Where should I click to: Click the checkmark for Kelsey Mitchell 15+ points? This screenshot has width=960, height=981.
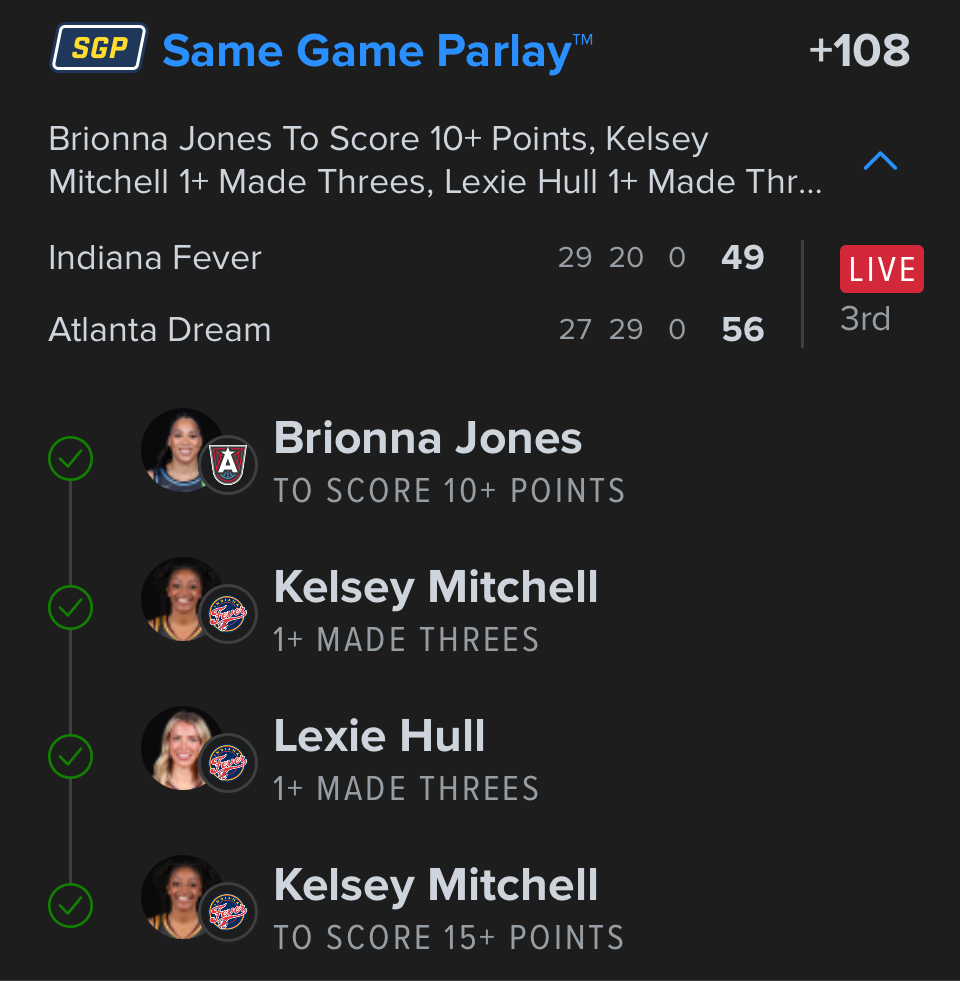[x=71, y=905]
